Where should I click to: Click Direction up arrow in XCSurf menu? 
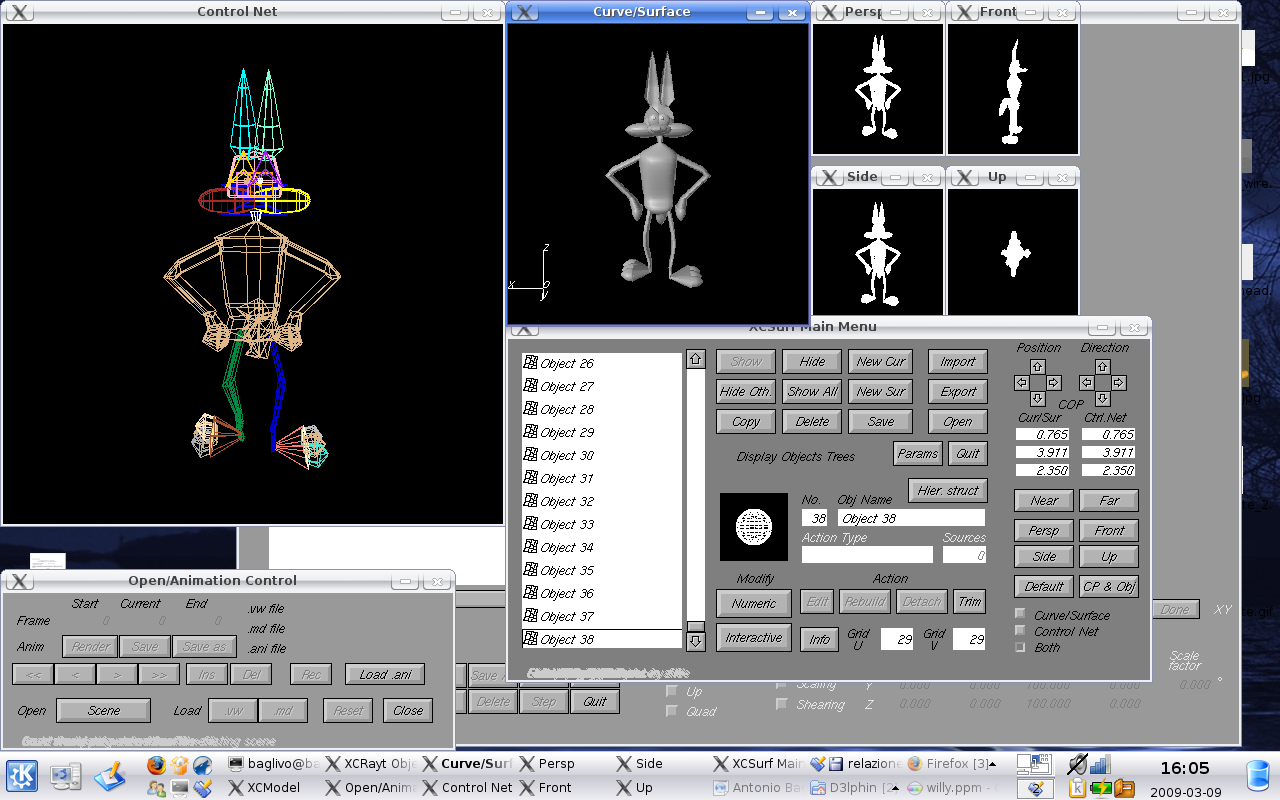[1102, 367]
